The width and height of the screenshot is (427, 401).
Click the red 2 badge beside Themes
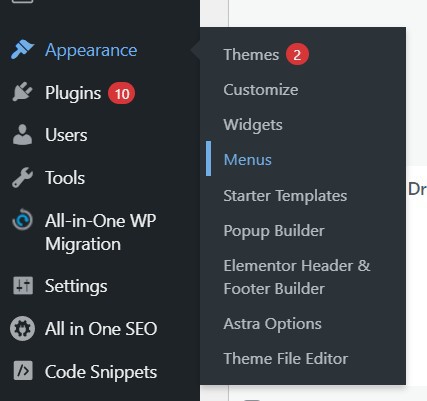pos(297,54)
